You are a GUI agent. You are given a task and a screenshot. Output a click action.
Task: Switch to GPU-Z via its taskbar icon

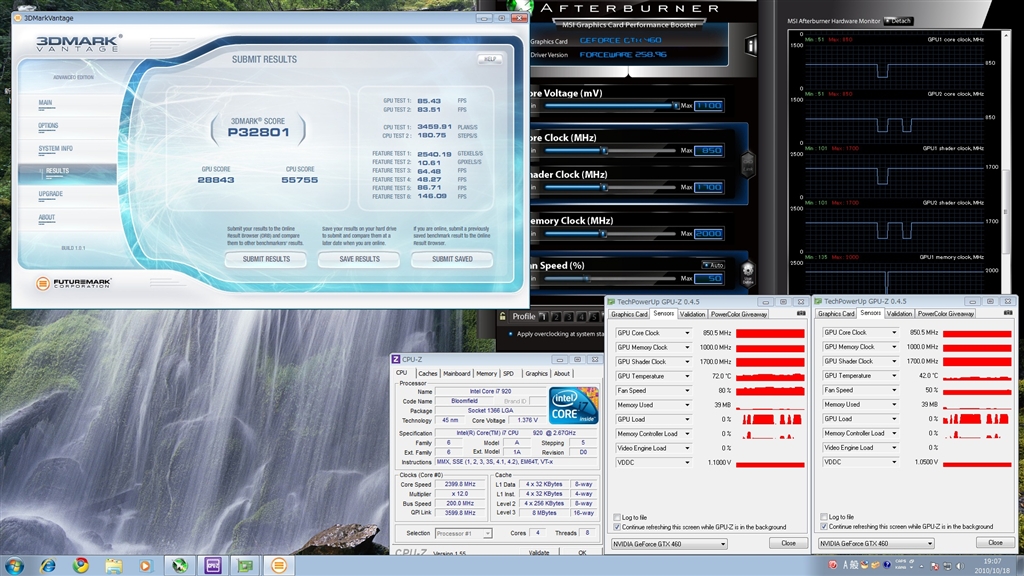coord(246,566)
